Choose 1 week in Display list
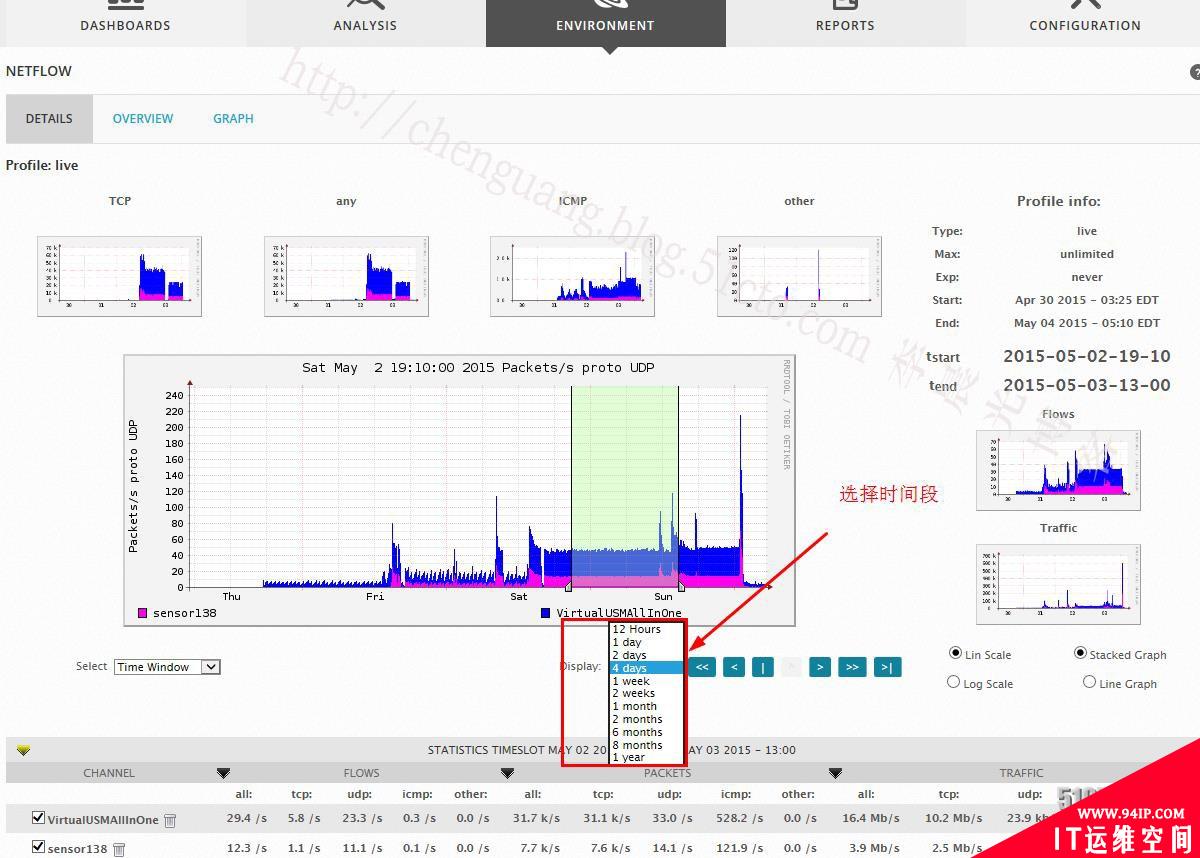1200x858 pixels. pos(647,681)
